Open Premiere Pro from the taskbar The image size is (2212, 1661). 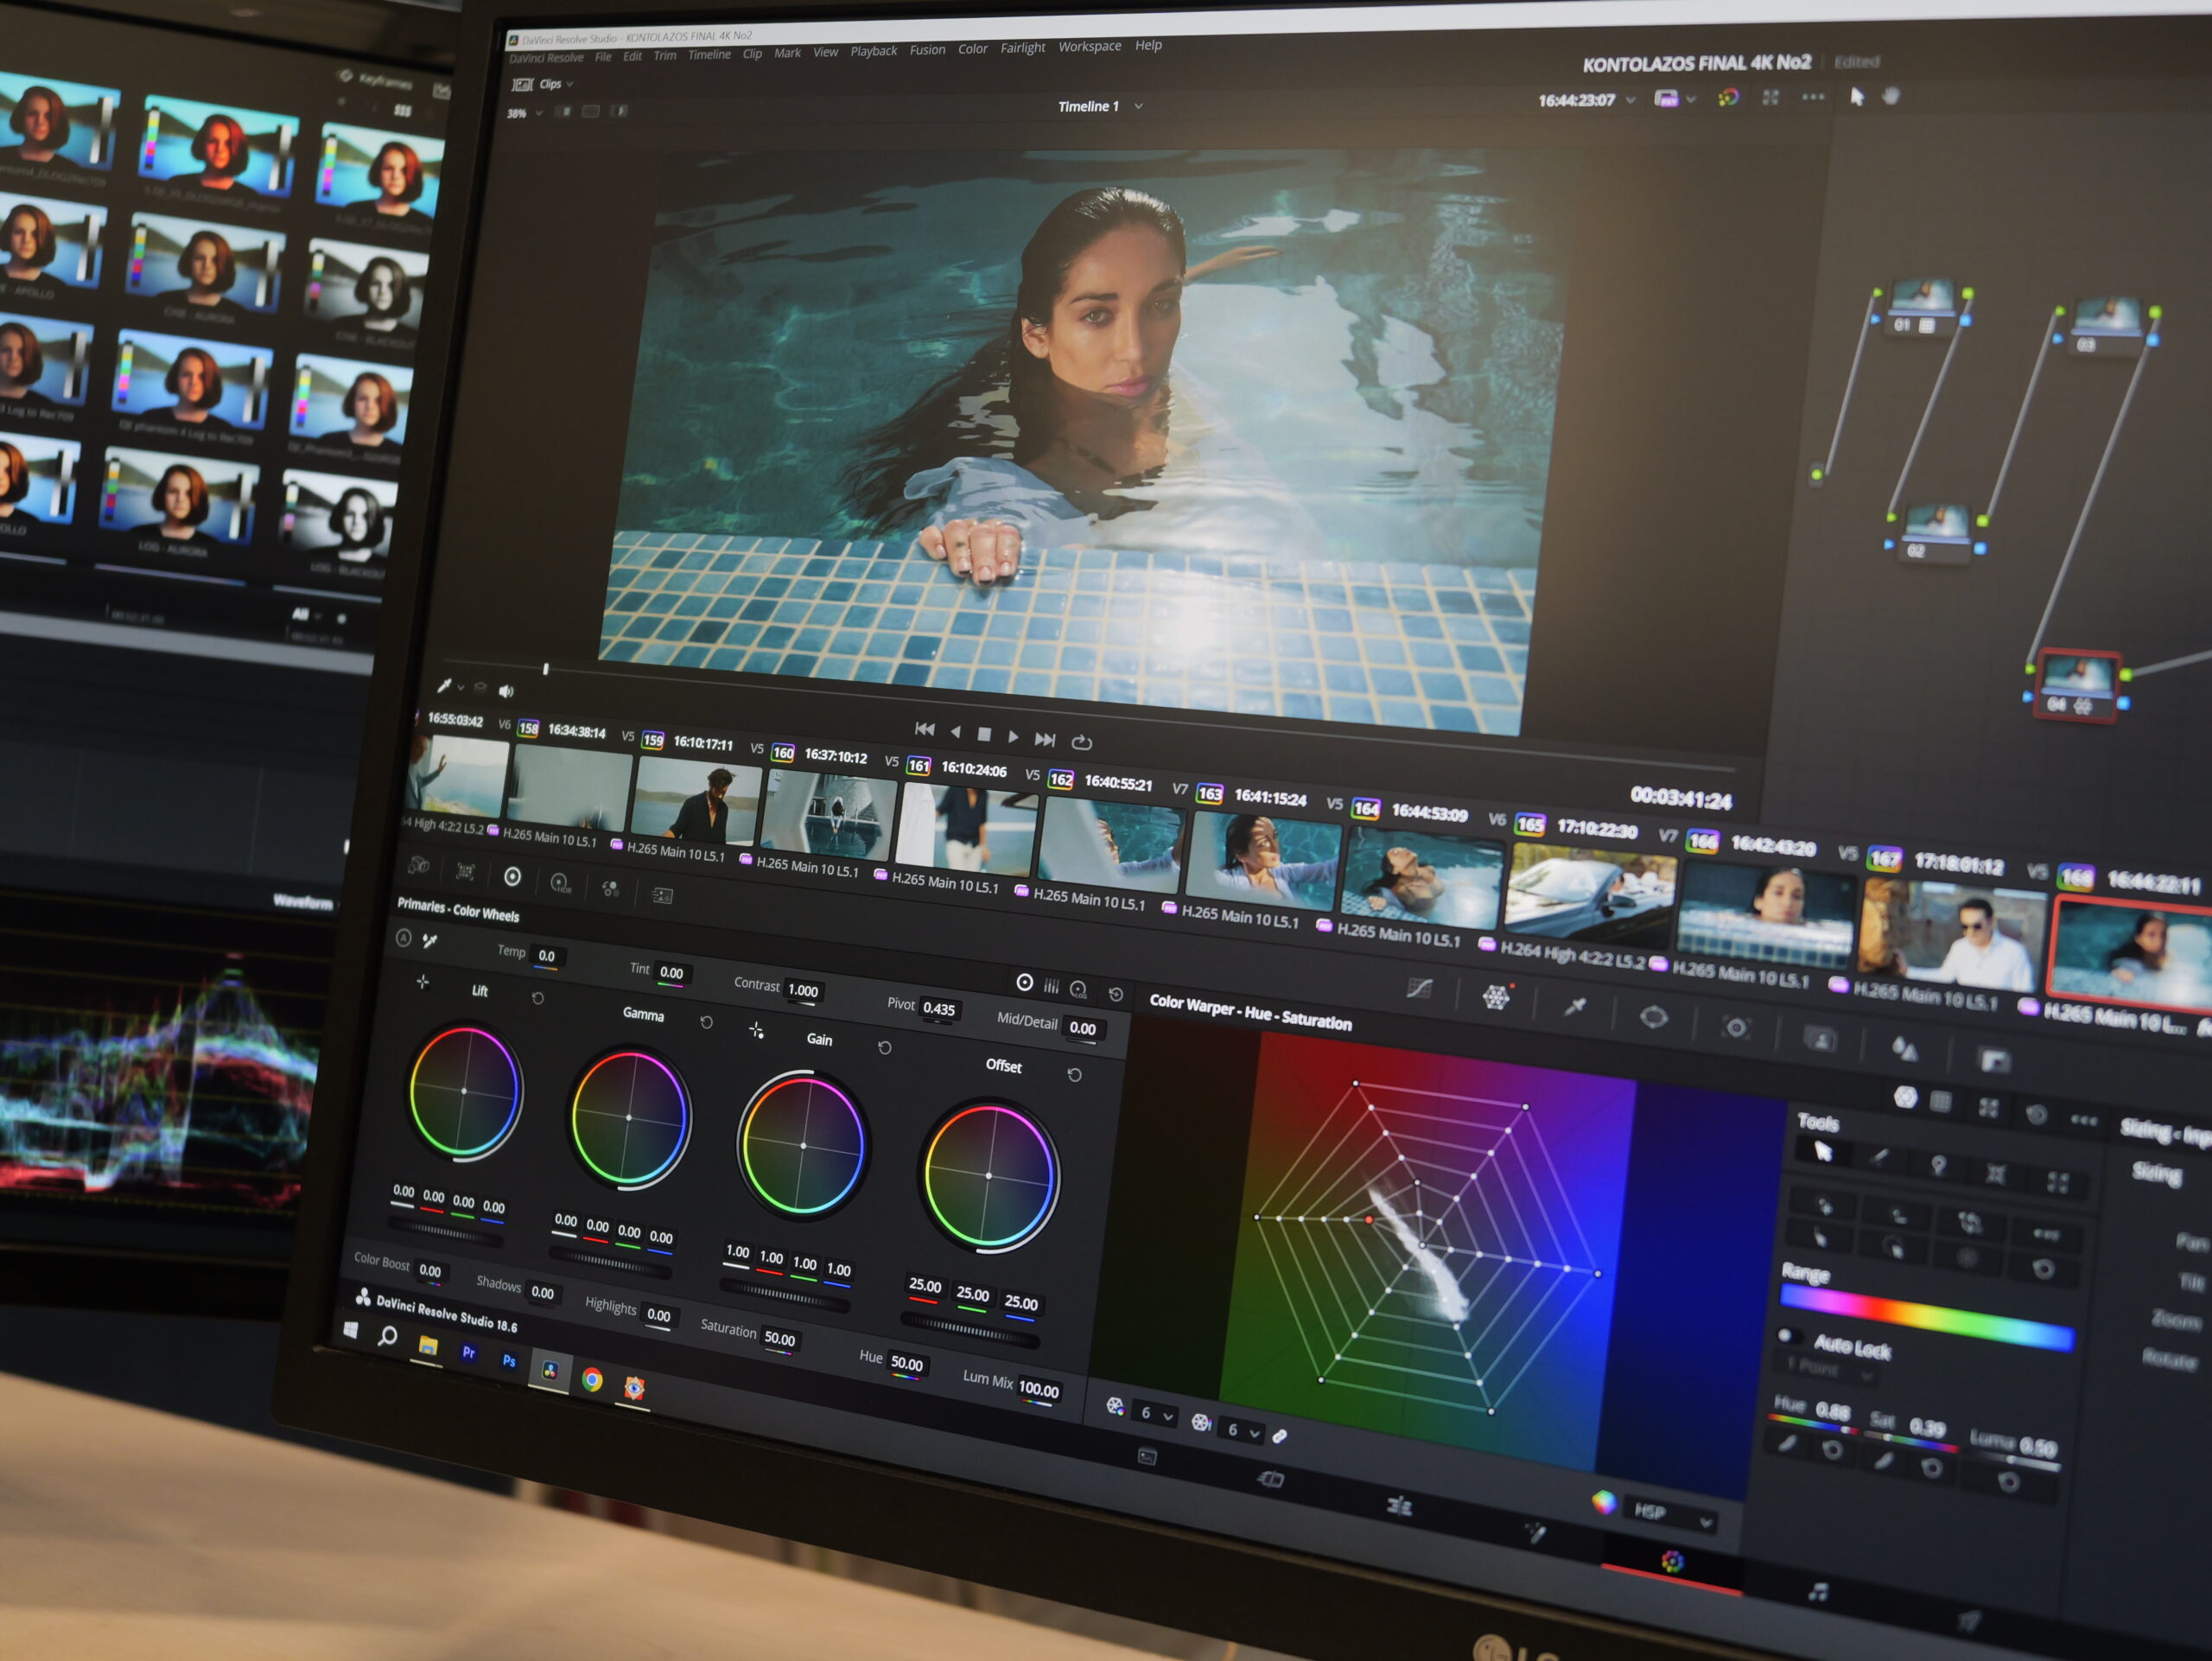pyautogui.click(x=468, y=1353)
